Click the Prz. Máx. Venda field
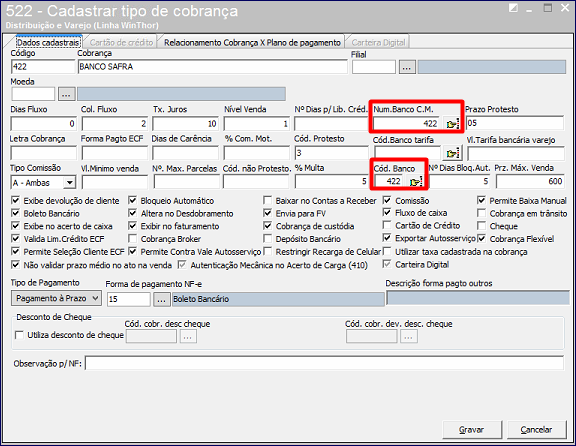The image size is (576, 446). 530,181
